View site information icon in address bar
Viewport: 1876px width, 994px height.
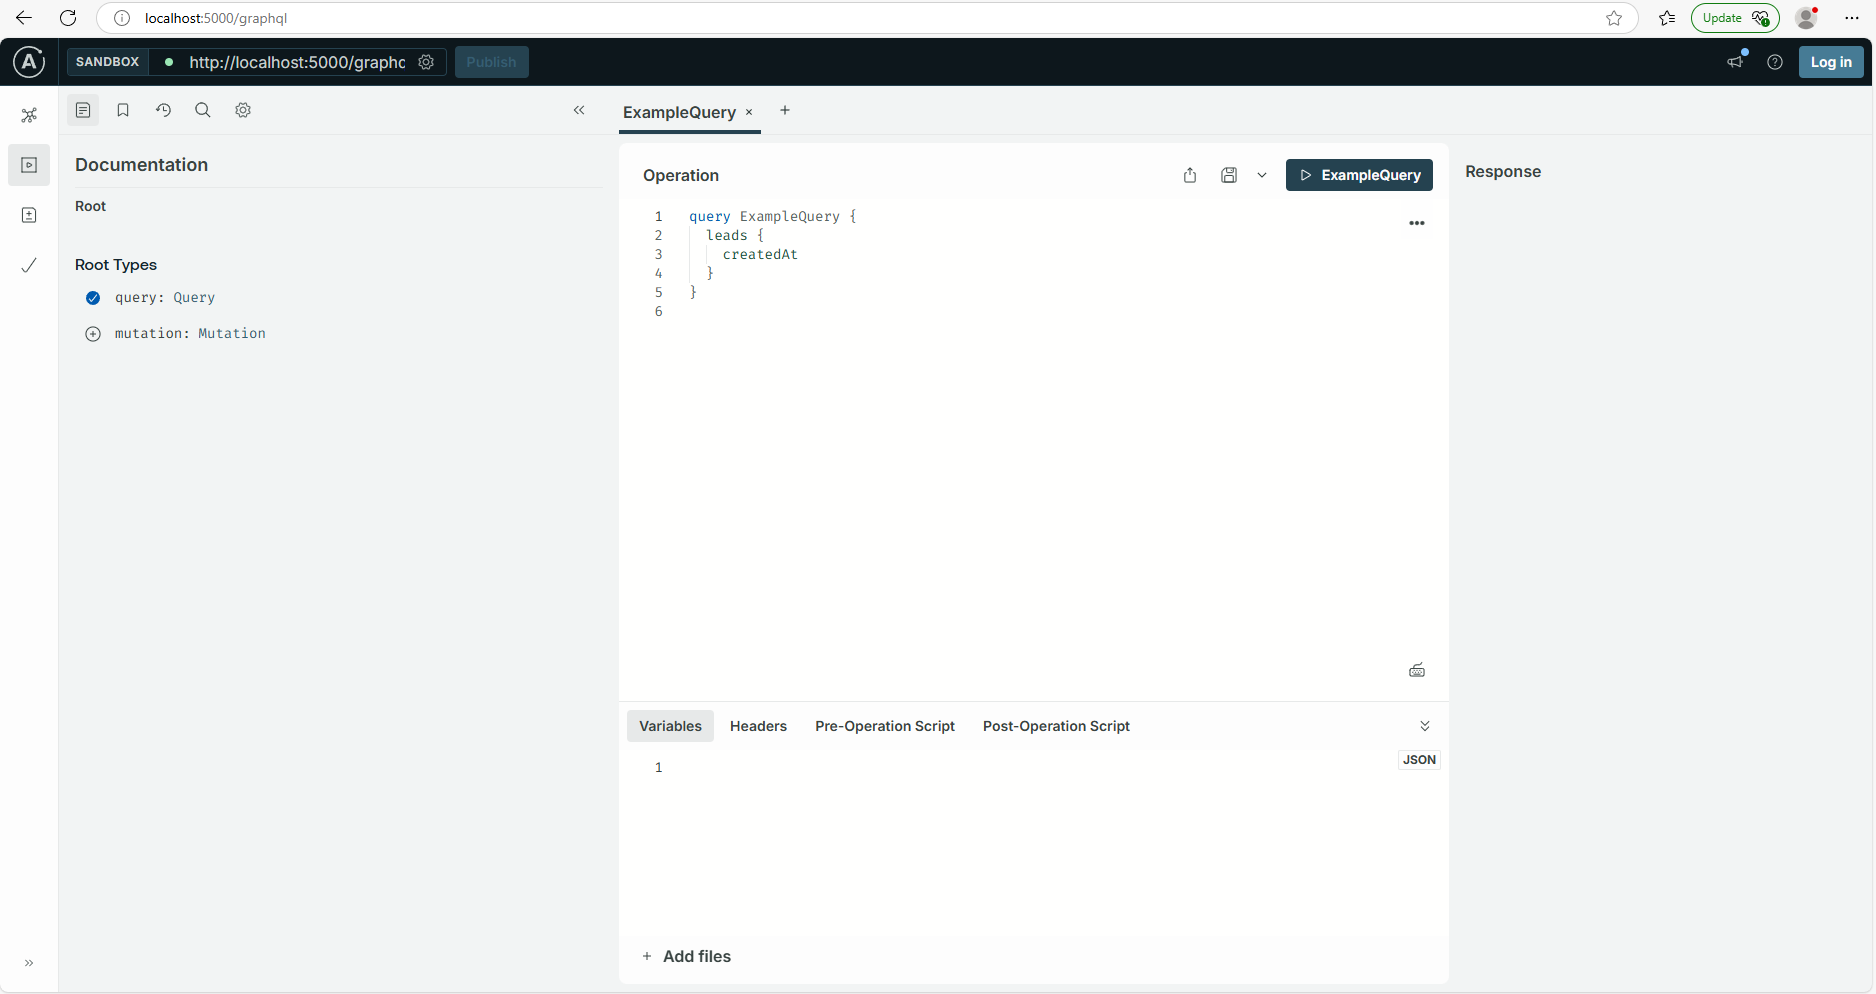(x=122, y=18)
